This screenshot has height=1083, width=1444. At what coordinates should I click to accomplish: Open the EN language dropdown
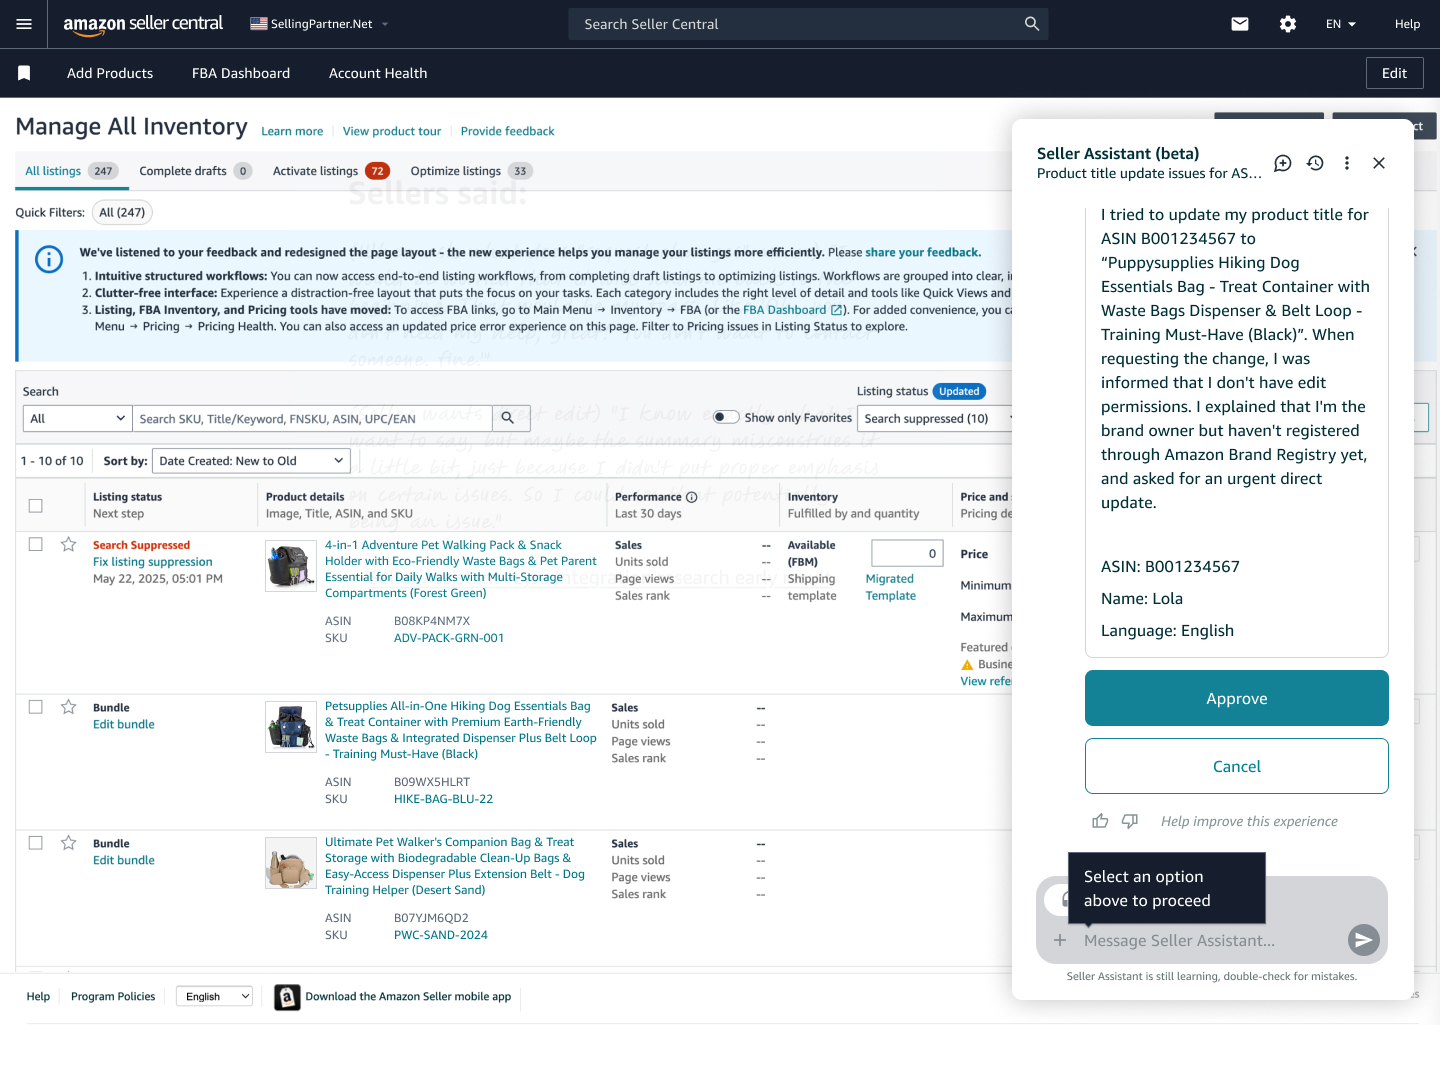tap(1340, 24)
